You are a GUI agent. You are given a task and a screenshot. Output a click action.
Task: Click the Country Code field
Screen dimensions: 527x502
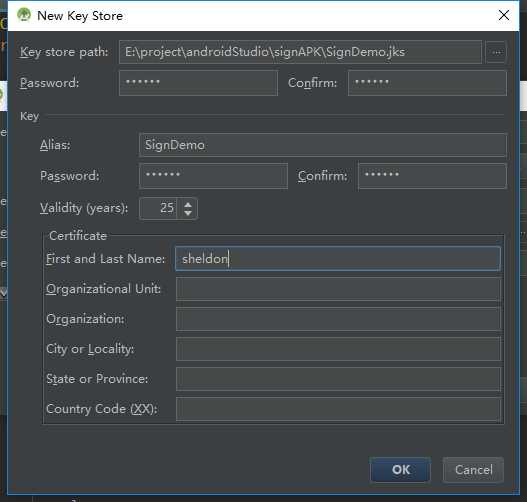point(338,409)
